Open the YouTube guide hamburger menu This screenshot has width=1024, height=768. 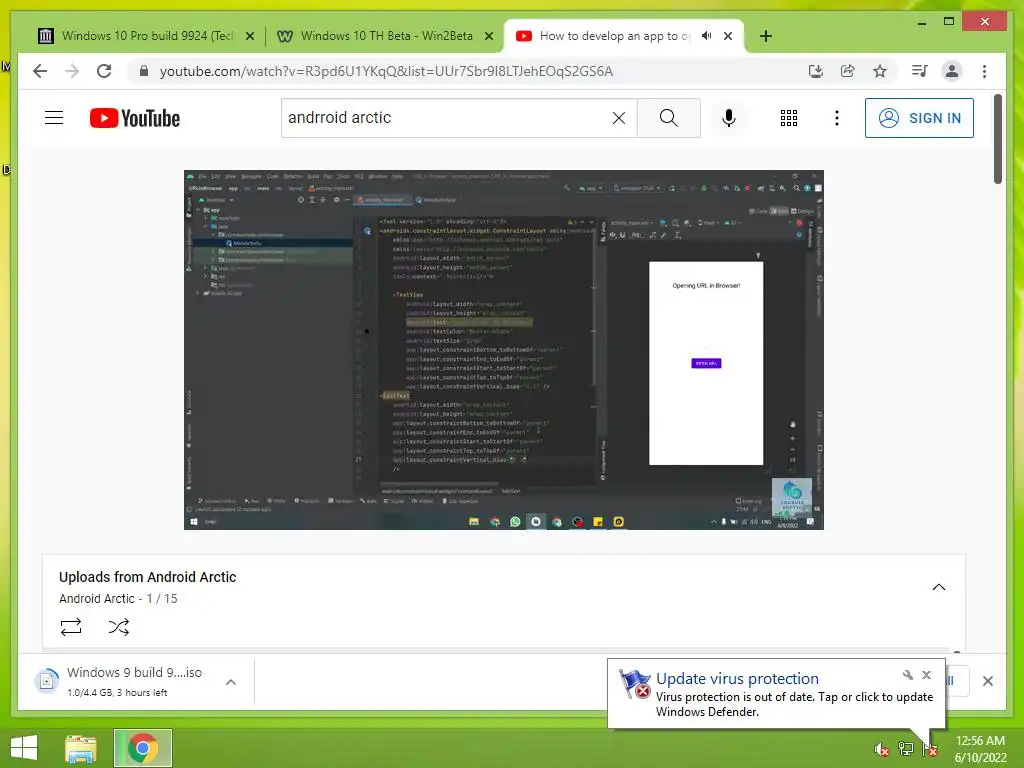pyautogui.click(x=54, y=118)
